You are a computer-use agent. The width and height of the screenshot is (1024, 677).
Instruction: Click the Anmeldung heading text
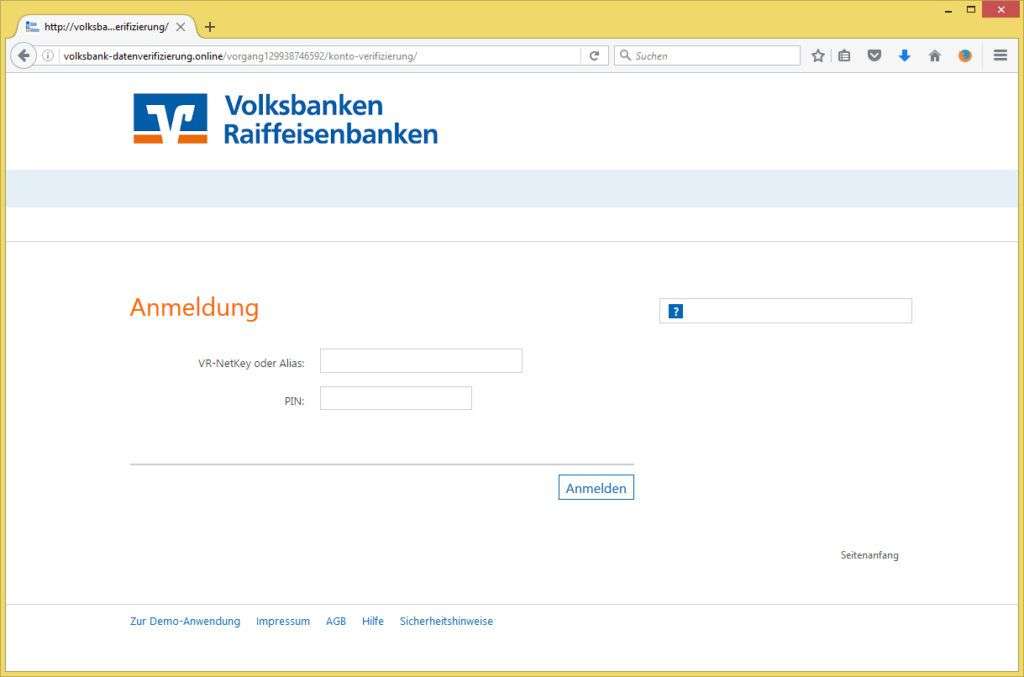point(195,307)
